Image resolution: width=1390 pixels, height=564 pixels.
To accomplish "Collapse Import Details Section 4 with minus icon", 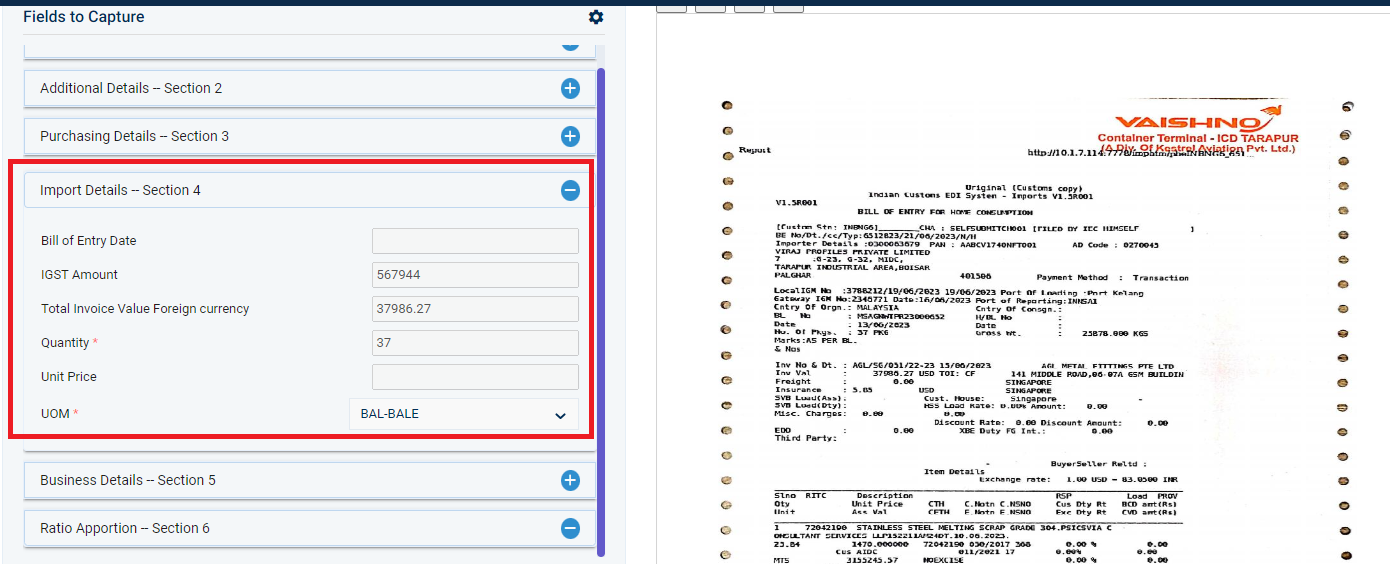I will pos(570,190).
